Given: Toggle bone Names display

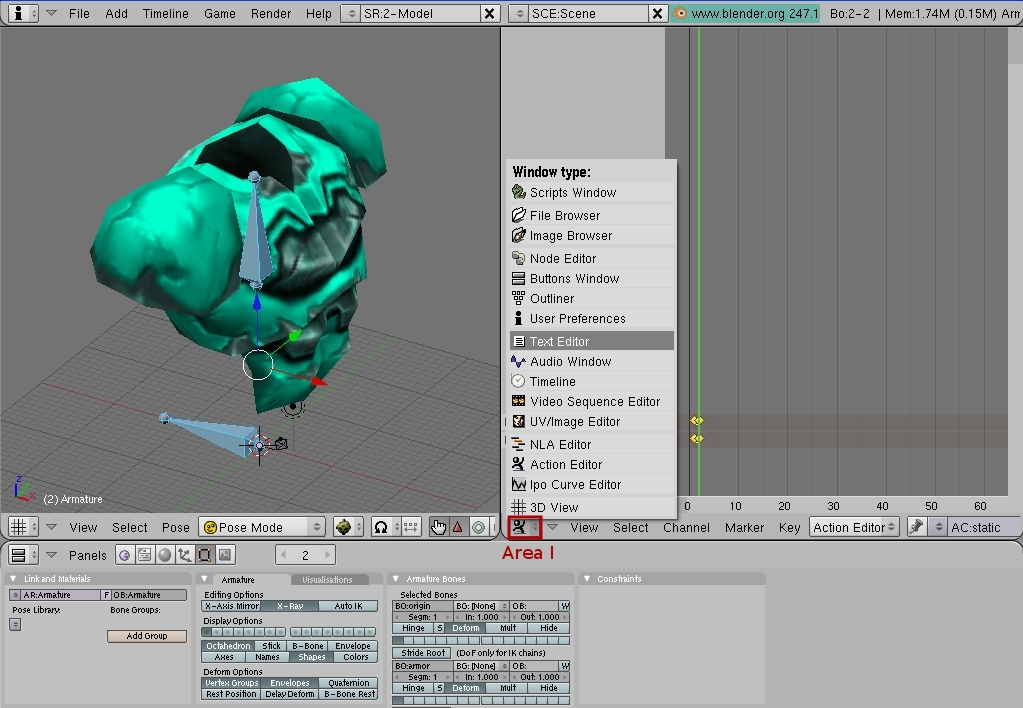Looking at the screenshot, I should click(x=267, y=657).
